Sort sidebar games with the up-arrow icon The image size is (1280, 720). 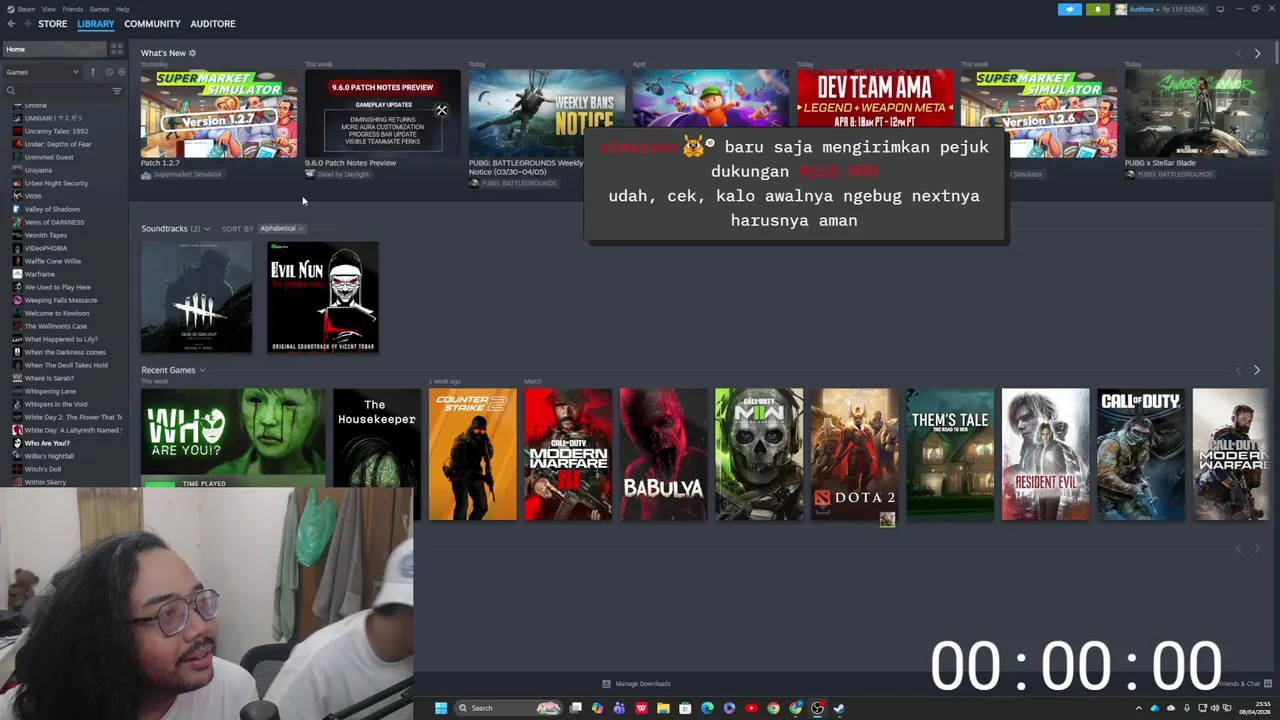(93, 72)
